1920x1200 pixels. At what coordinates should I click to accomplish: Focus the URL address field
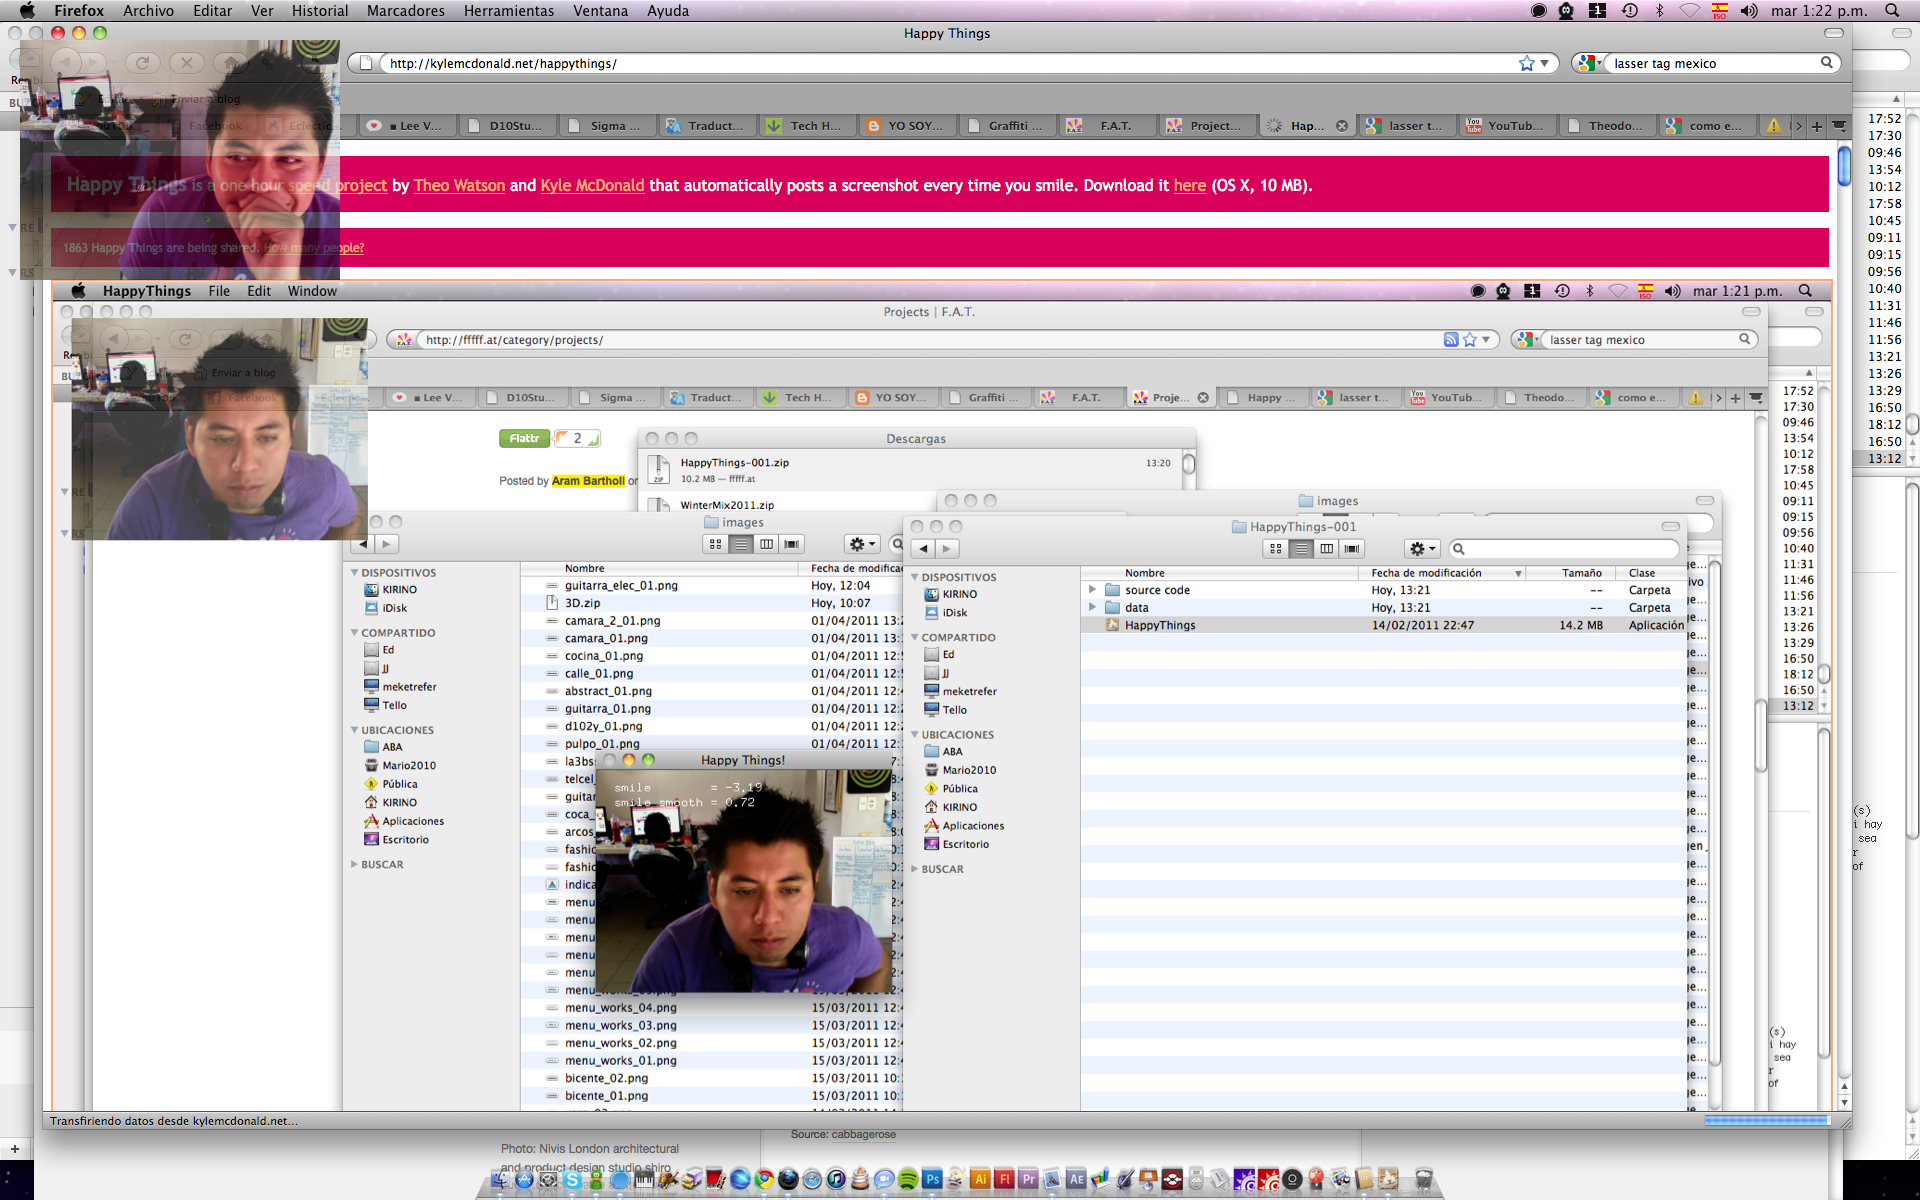950,63
